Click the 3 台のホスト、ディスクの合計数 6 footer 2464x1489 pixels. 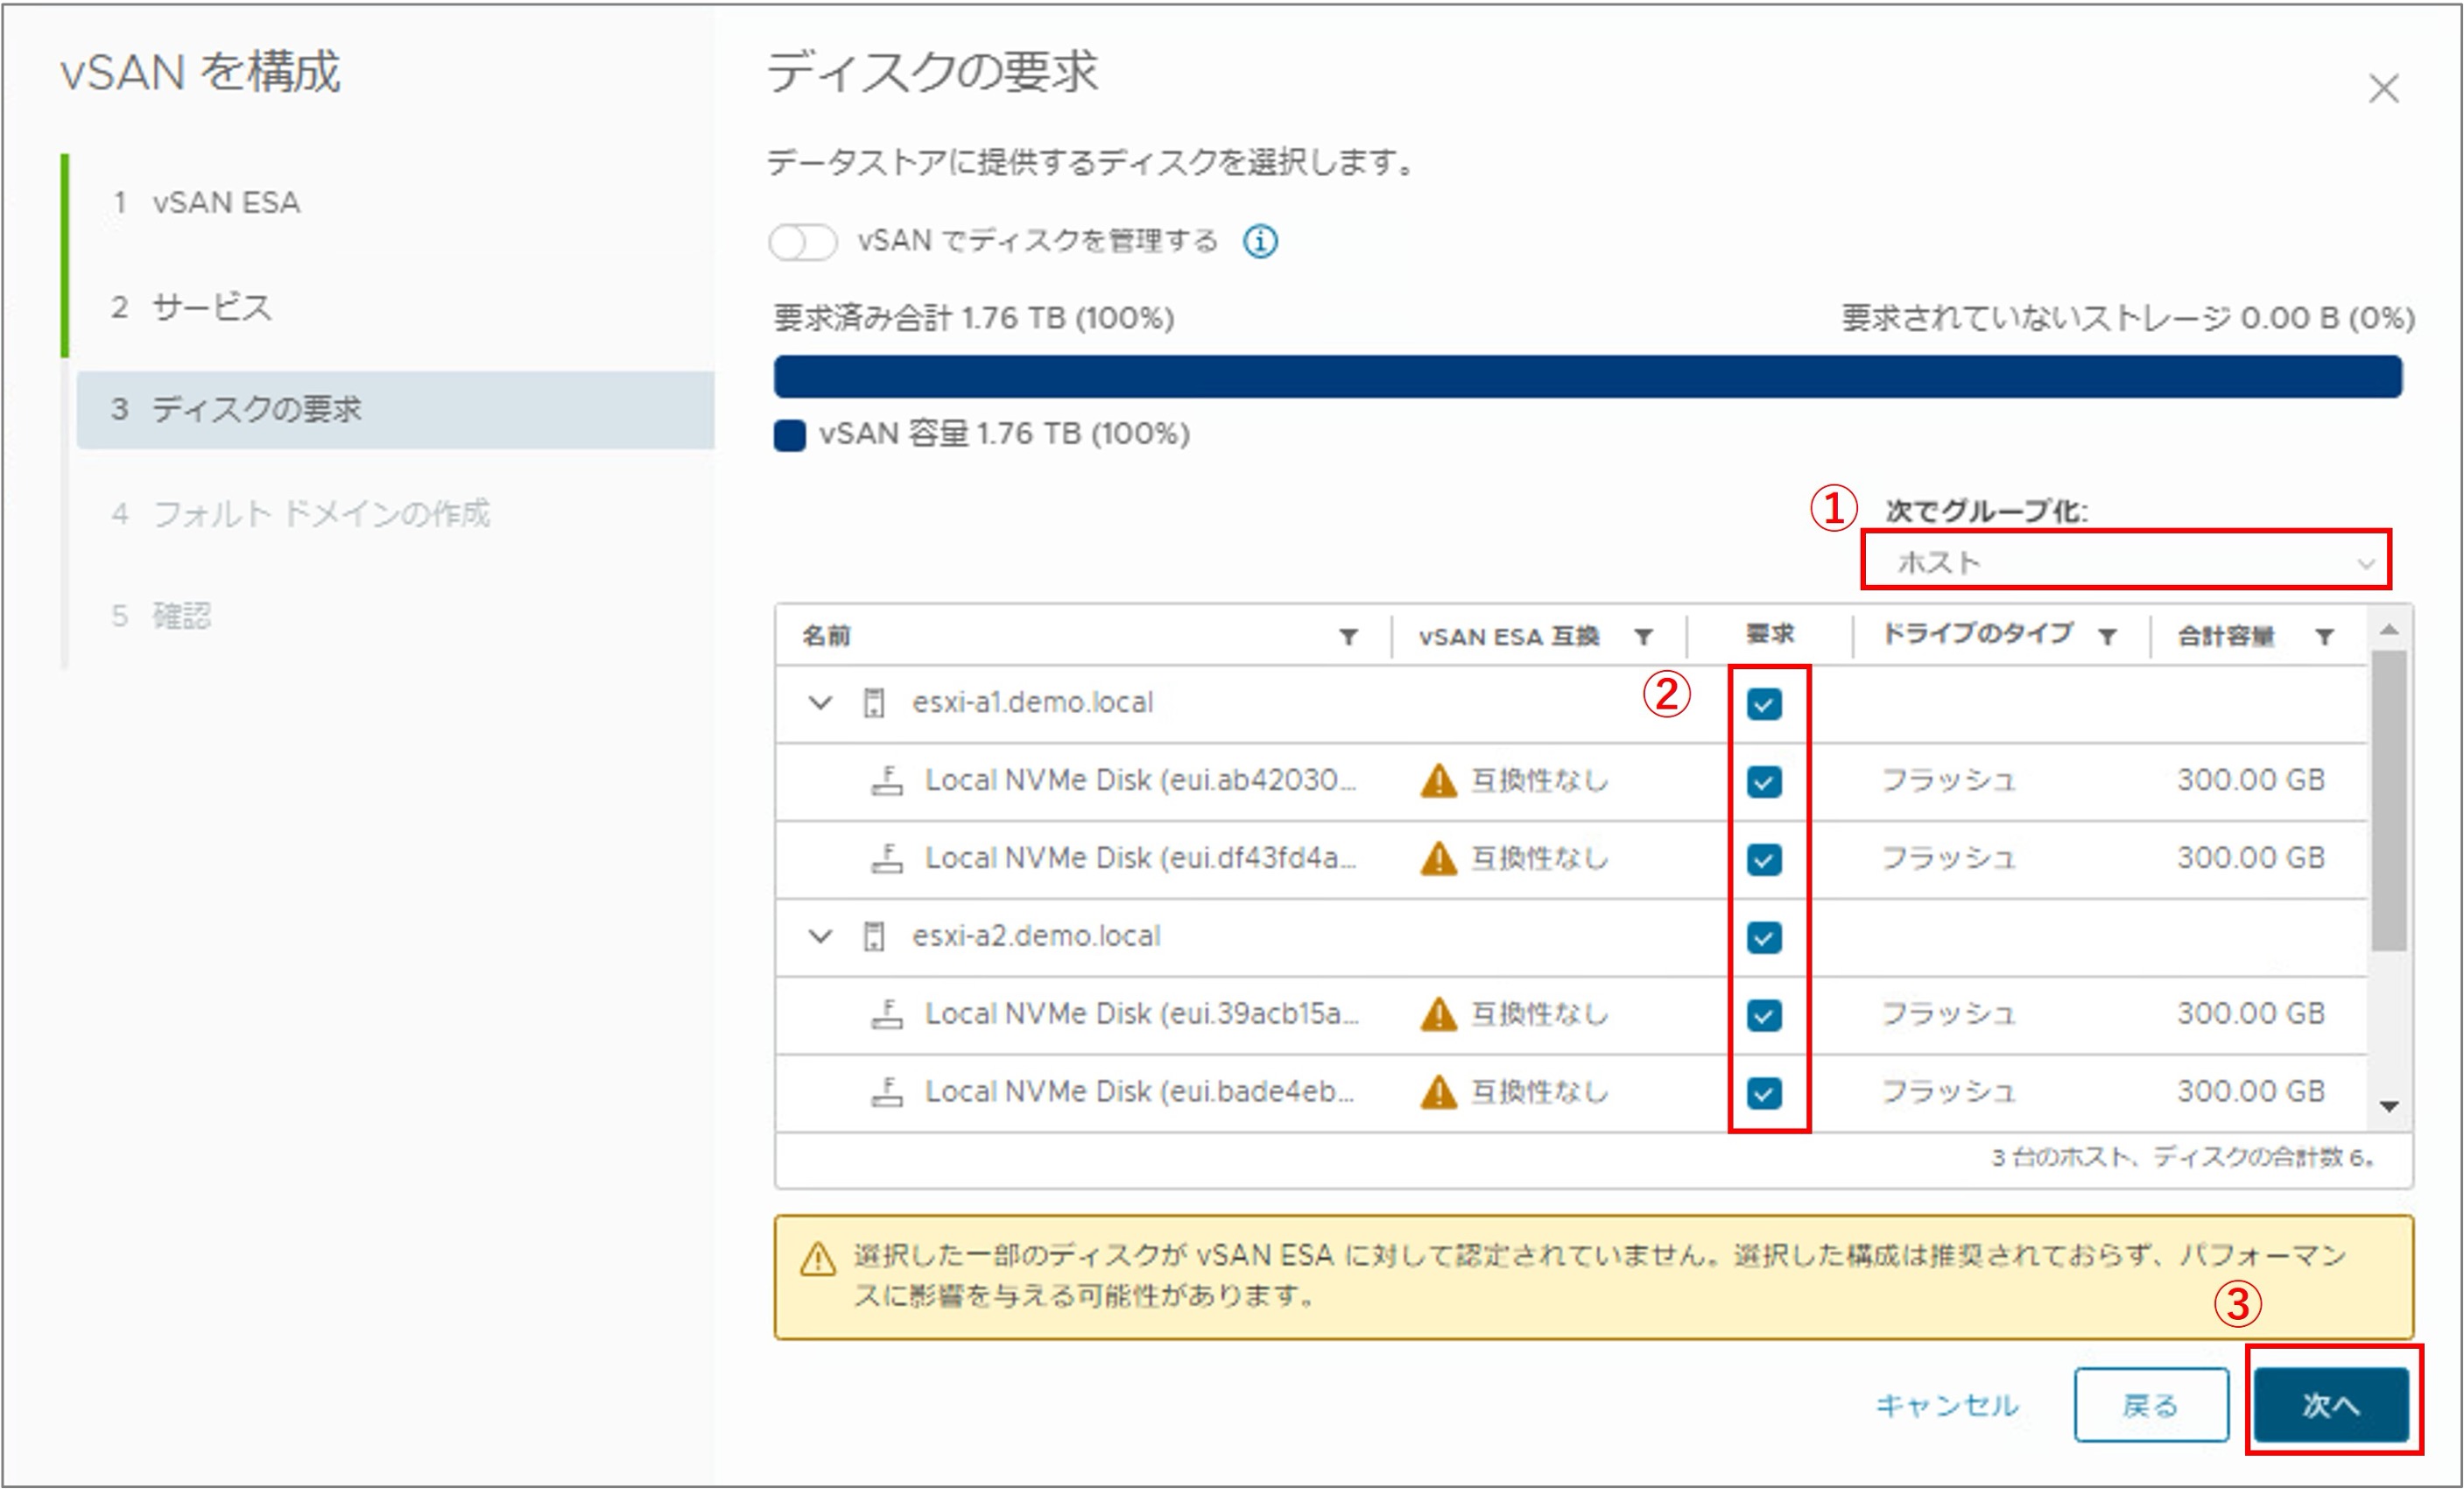tap(2185, 1157)
